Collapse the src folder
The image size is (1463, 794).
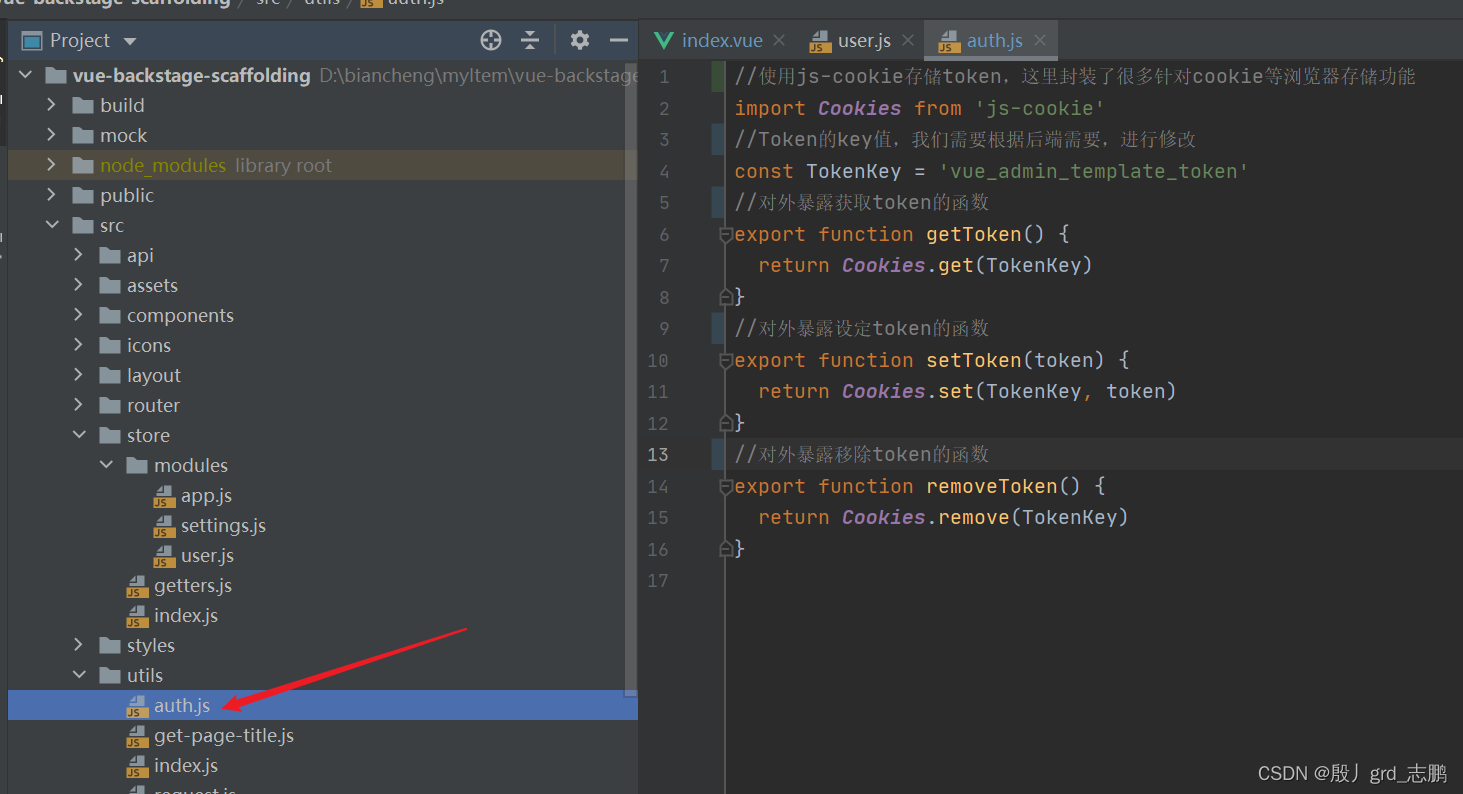52,225
